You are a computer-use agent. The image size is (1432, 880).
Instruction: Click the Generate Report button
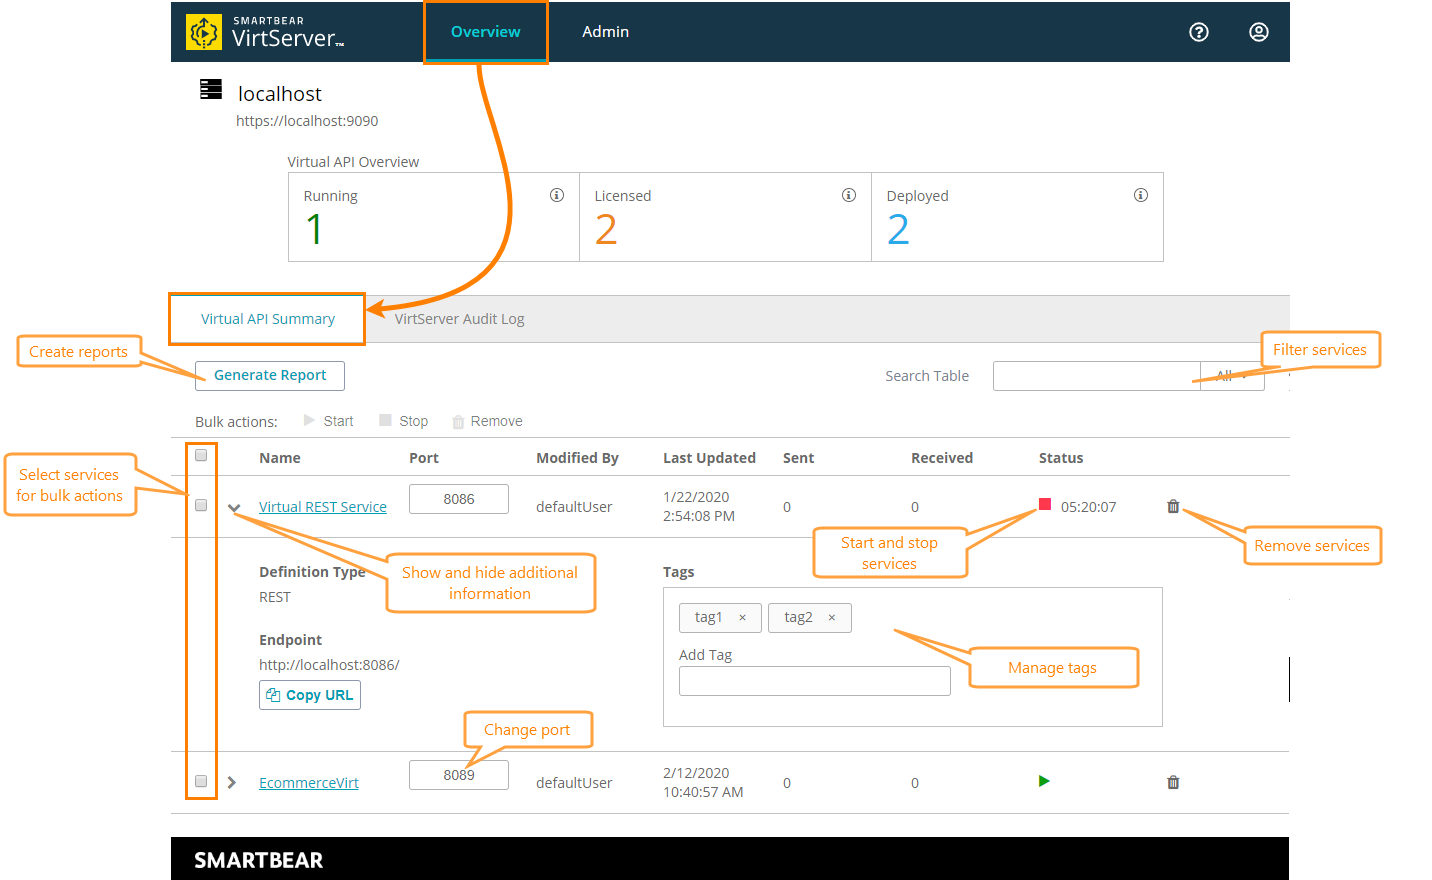270,375
